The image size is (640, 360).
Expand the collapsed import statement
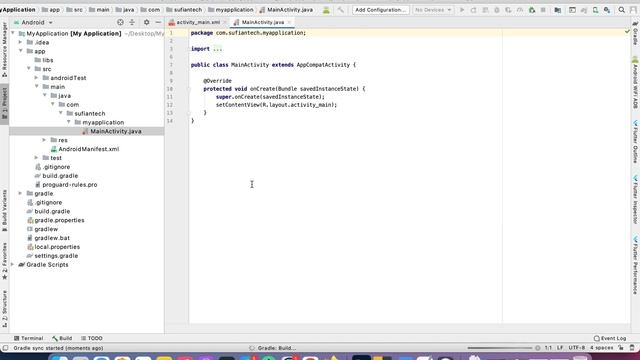click(218, 49)
